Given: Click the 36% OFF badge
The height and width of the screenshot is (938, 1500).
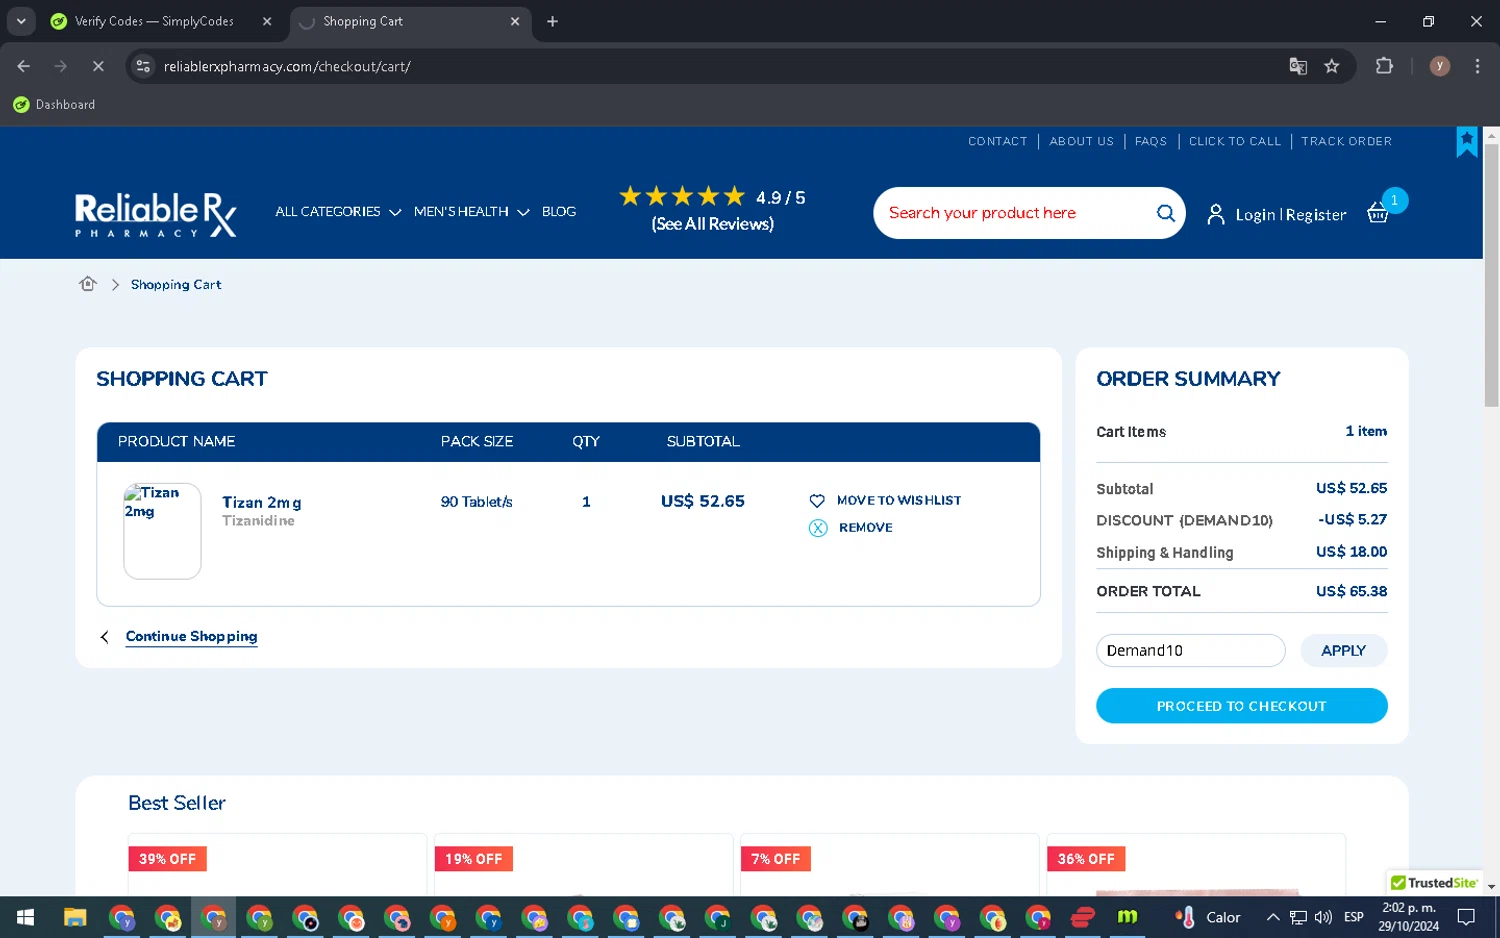Looking at the screenshot, I should [x=1086, y=859].
